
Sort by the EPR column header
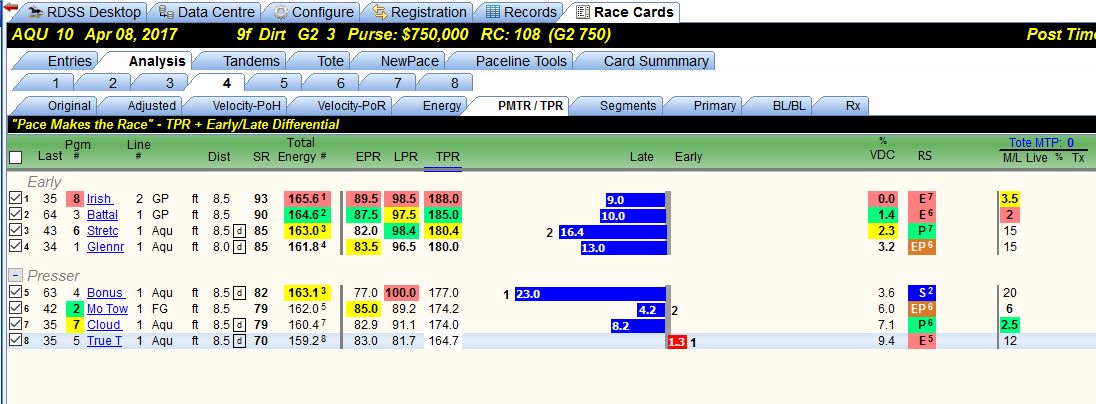[x=368, y=157]
